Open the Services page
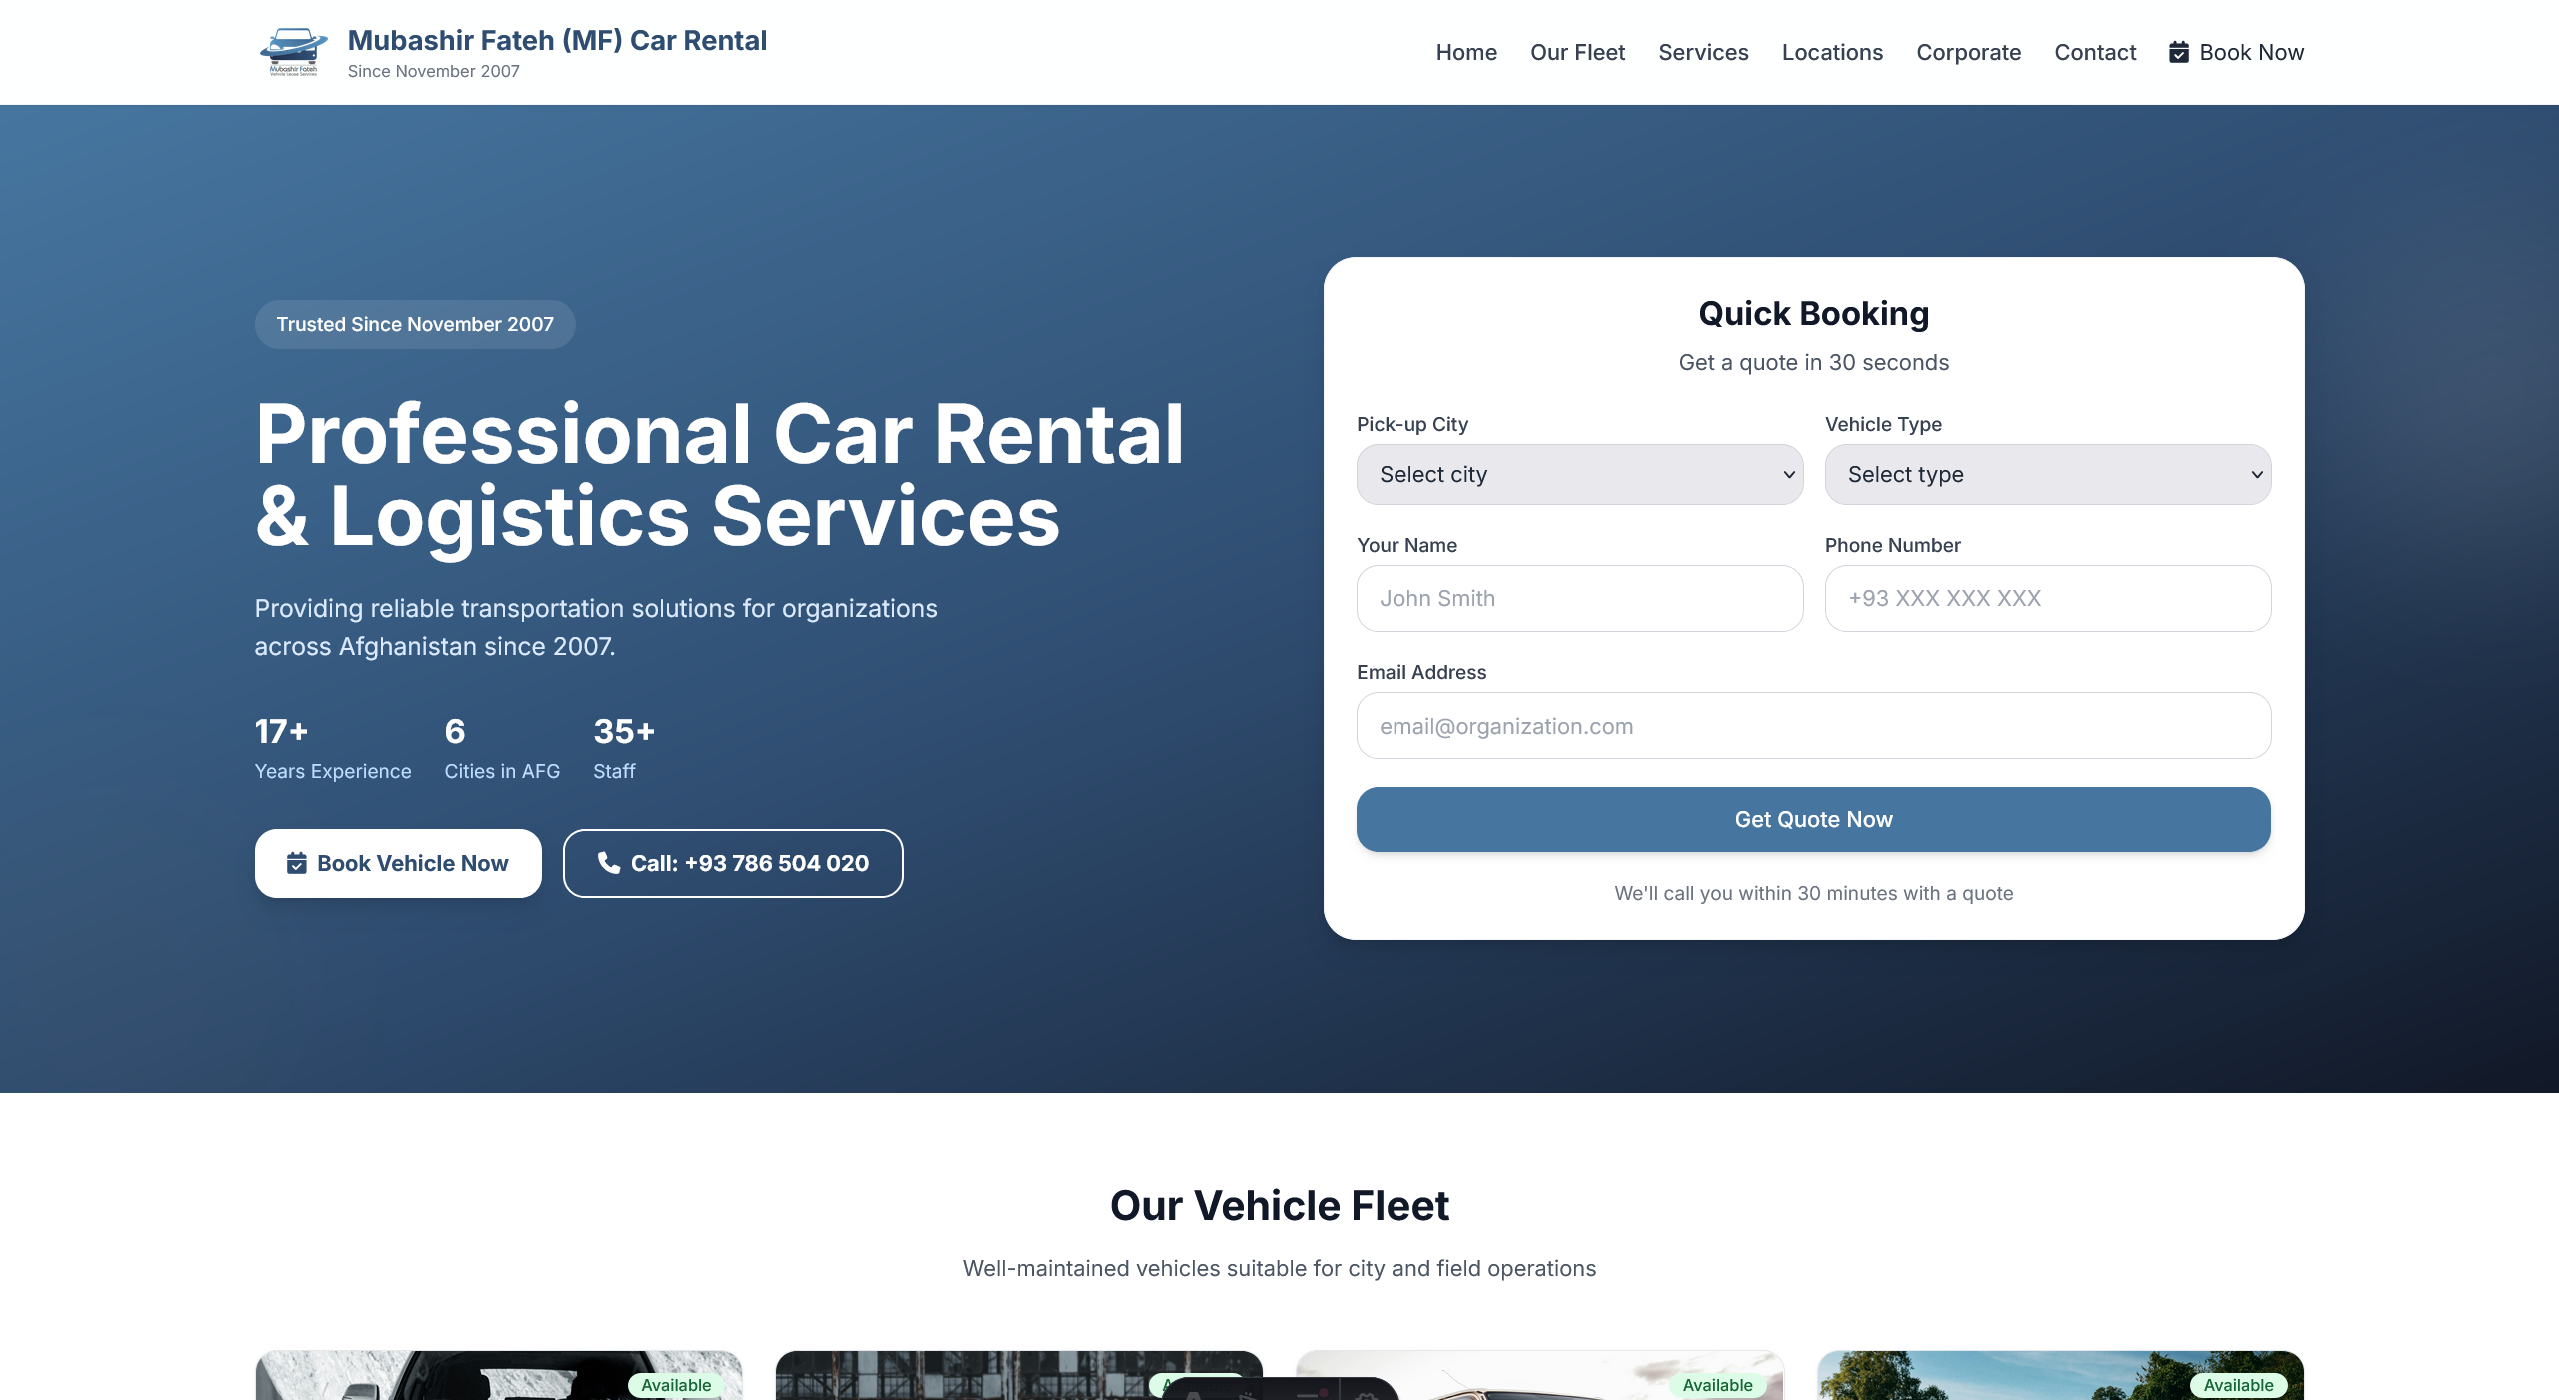 [x=1703, y=52]
